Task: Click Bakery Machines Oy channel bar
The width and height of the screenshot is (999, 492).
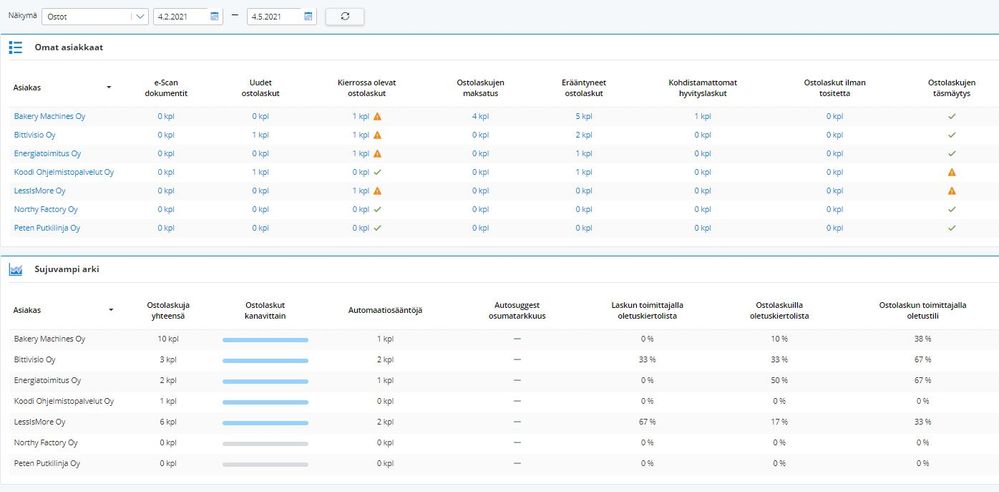Action: 265,340
